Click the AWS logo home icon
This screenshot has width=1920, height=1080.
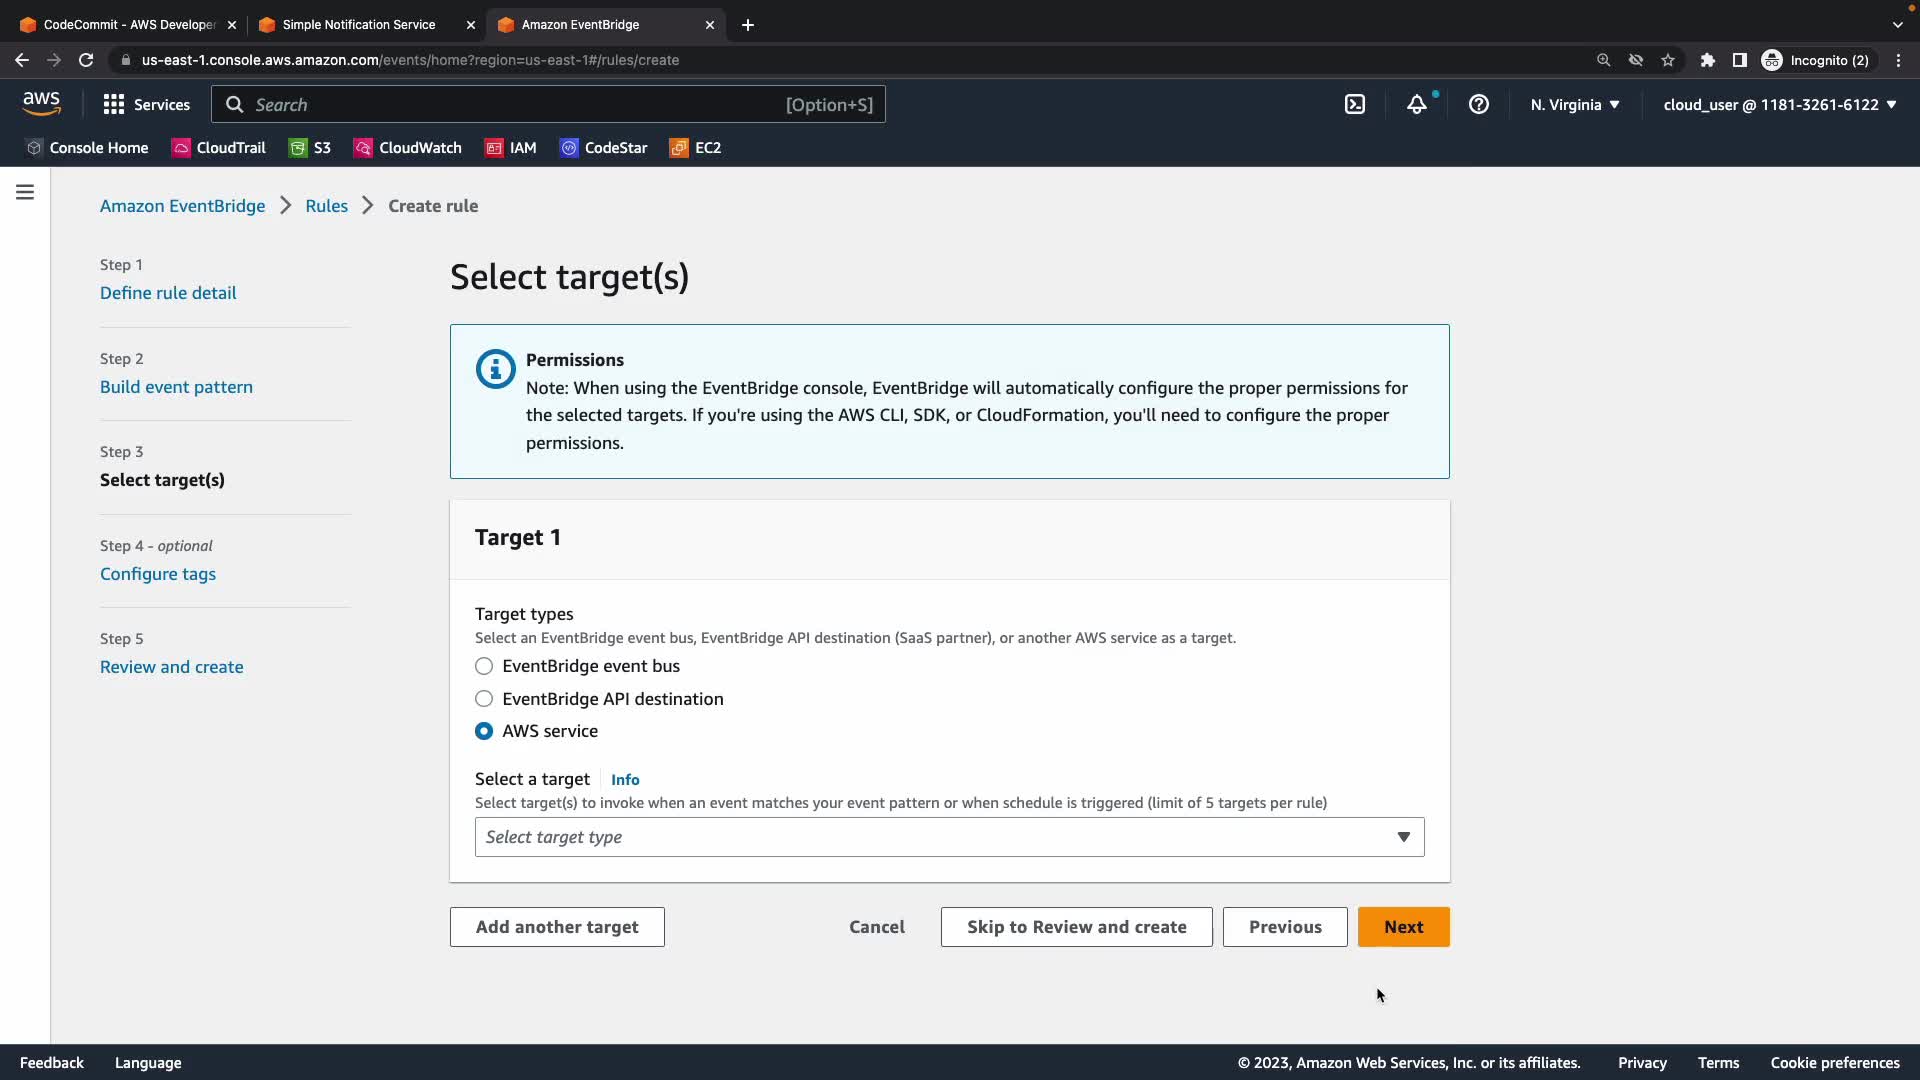click(41, 103)
